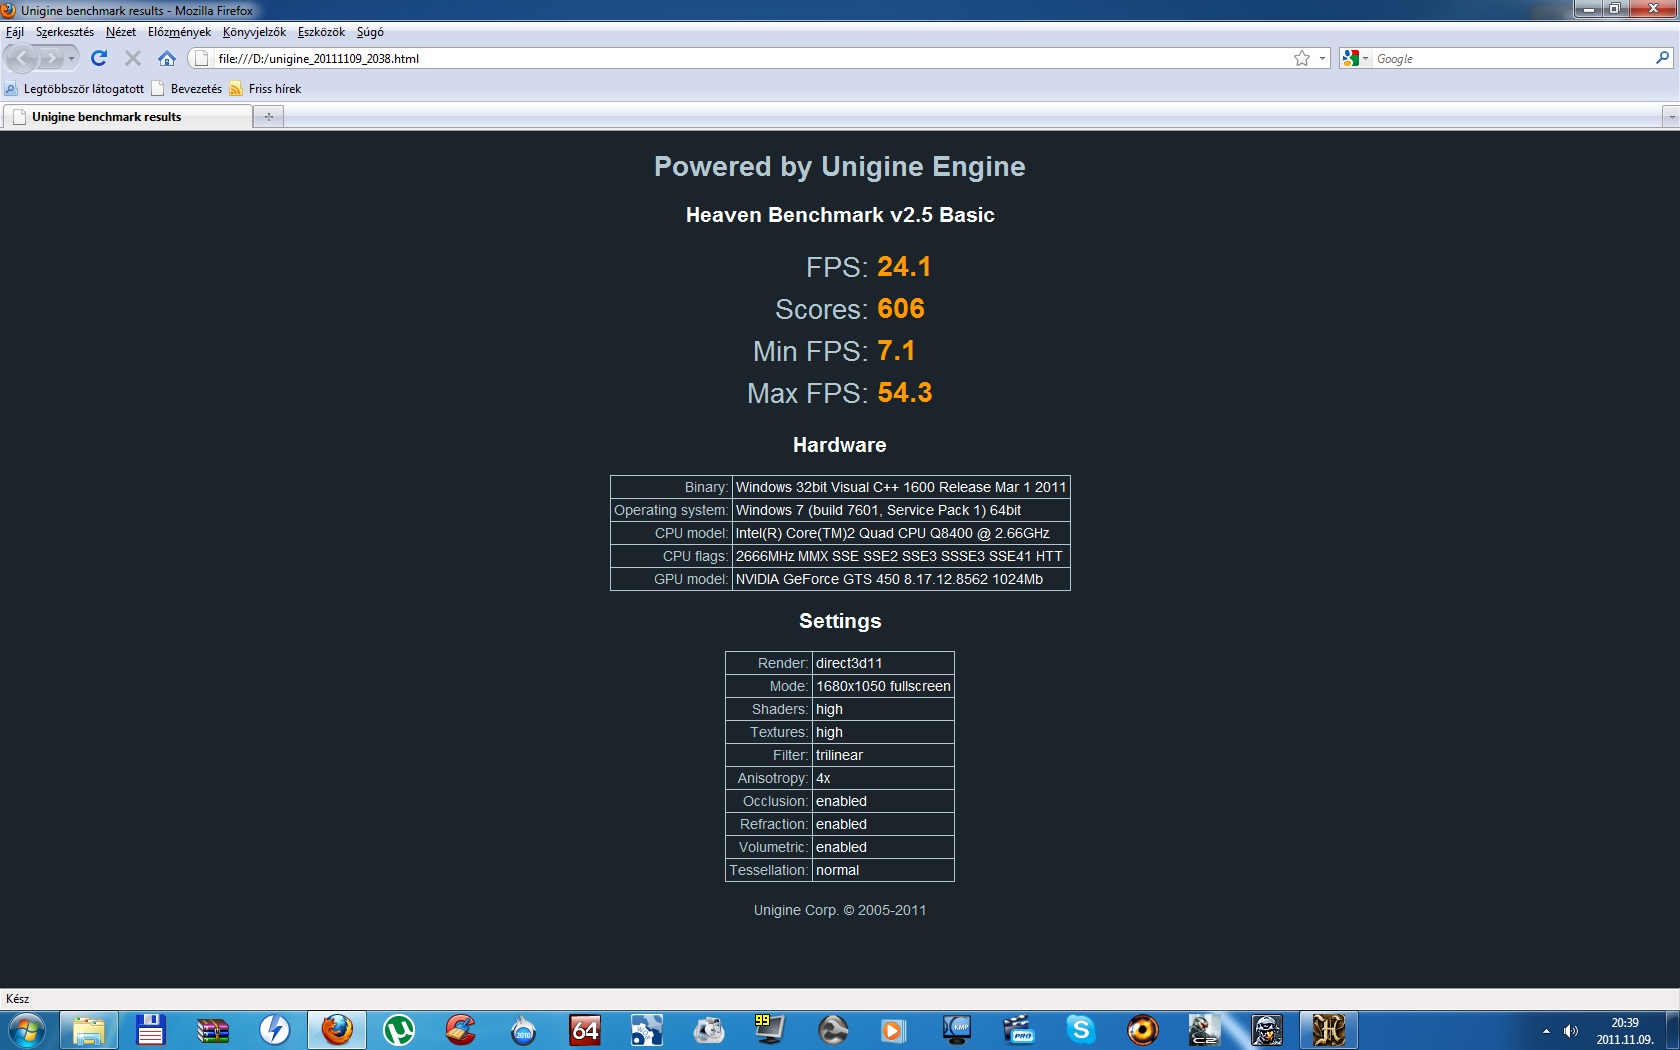Screen dimensions: 1680x1050
Task: Launch WinRAR from the taskbar
Action: [213, 1030]
